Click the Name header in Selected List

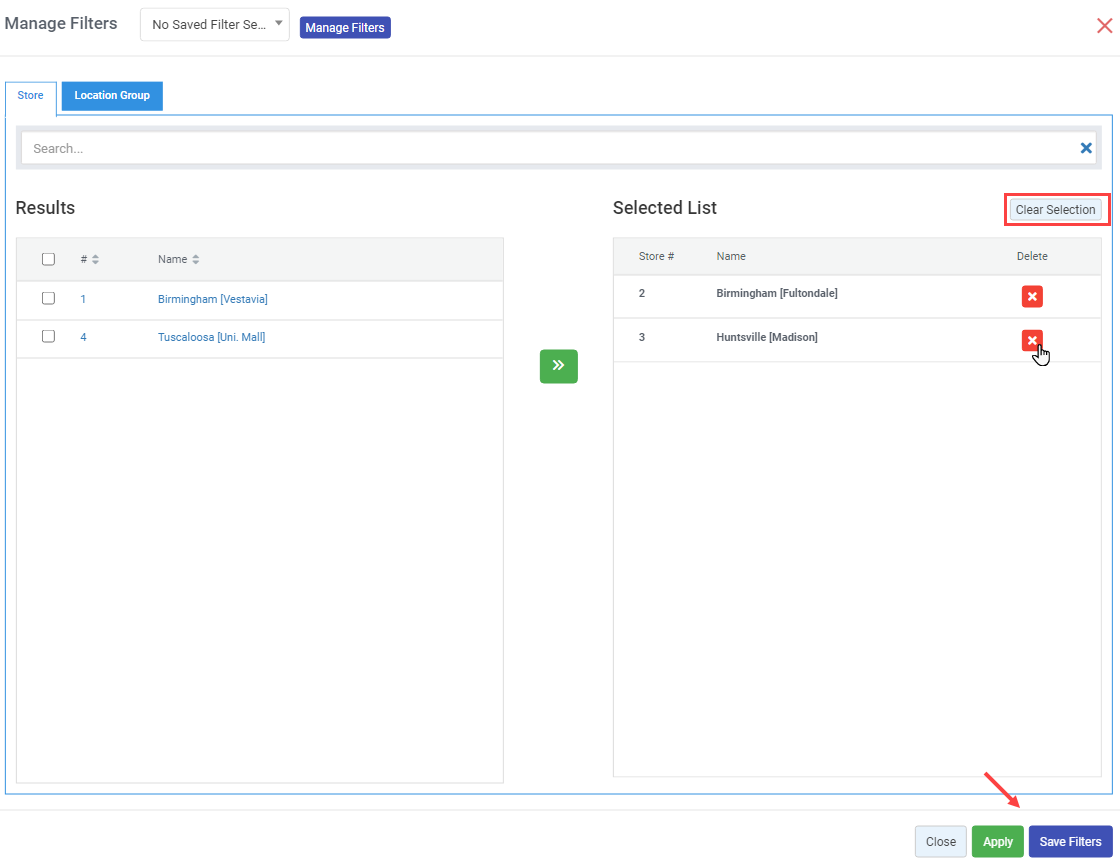click(731, 256)
